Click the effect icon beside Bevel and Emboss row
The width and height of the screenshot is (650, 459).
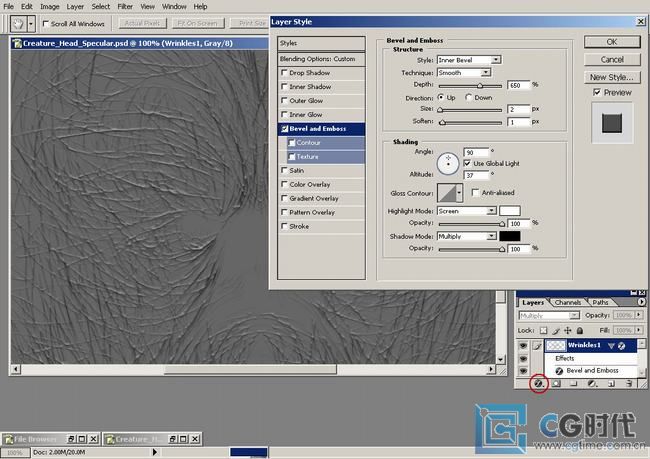[559, 371]
